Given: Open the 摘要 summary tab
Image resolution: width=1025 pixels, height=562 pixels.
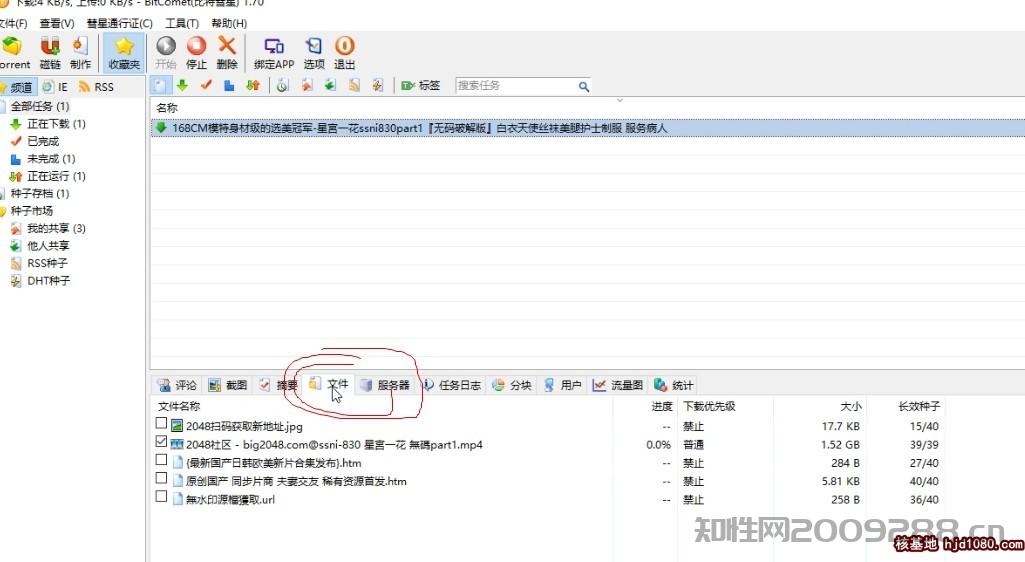Looking at the screenshot, I should pos(278,385).
